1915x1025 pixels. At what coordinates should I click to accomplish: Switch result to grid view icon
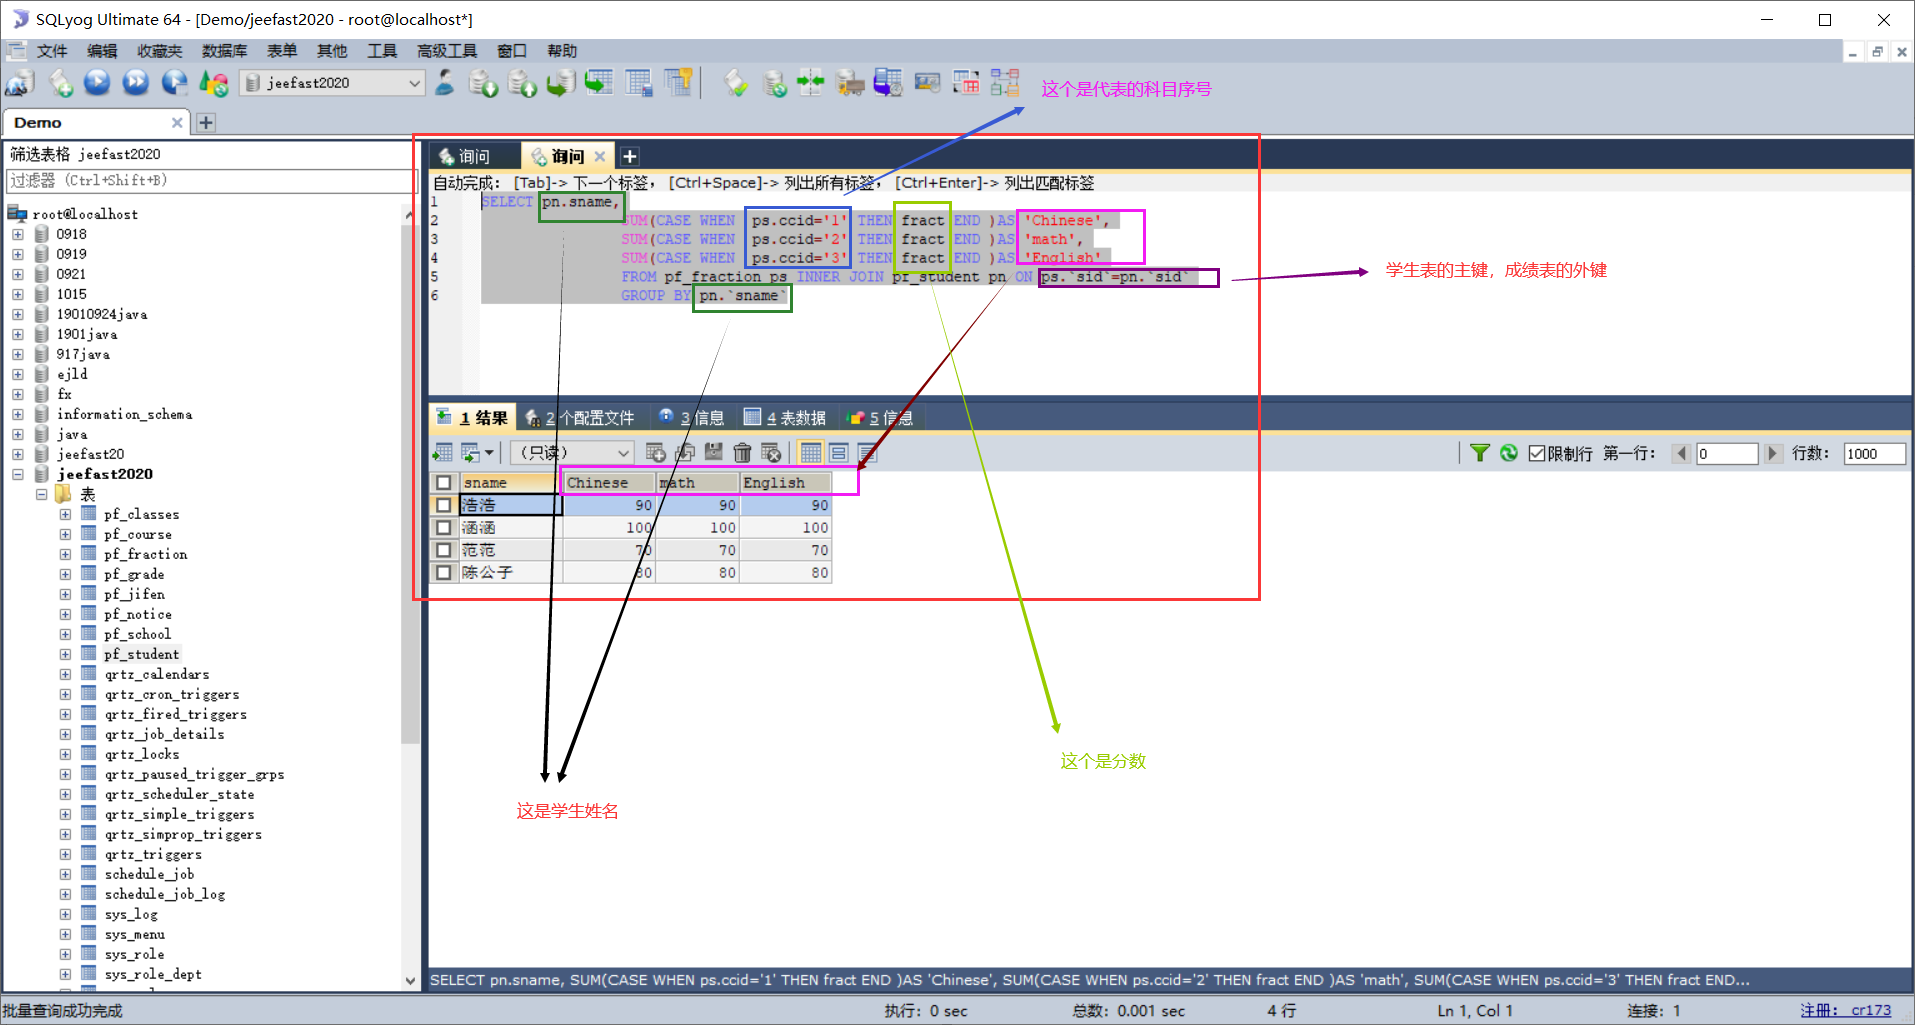point(811,453)
